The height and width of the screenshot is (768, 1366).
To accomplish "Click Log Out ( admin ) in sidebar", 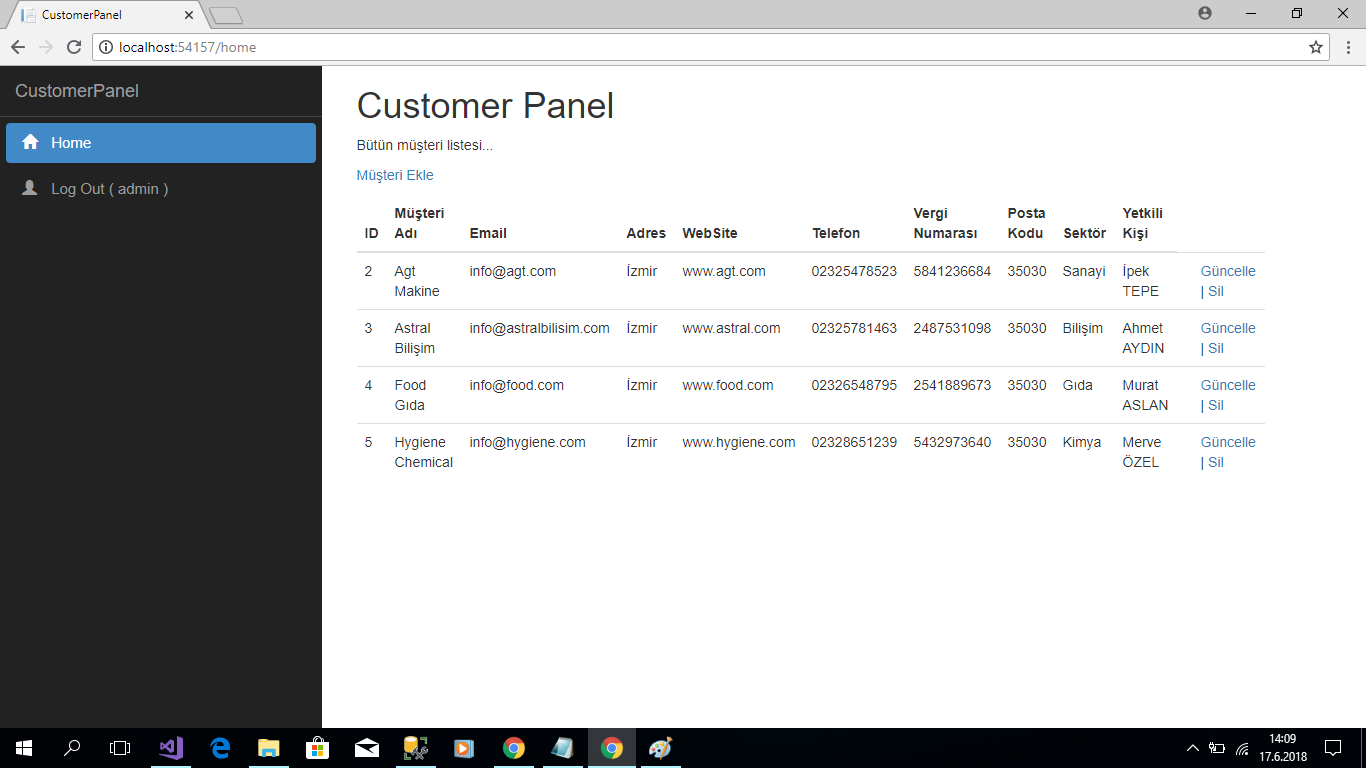I will tap(110, 188).
